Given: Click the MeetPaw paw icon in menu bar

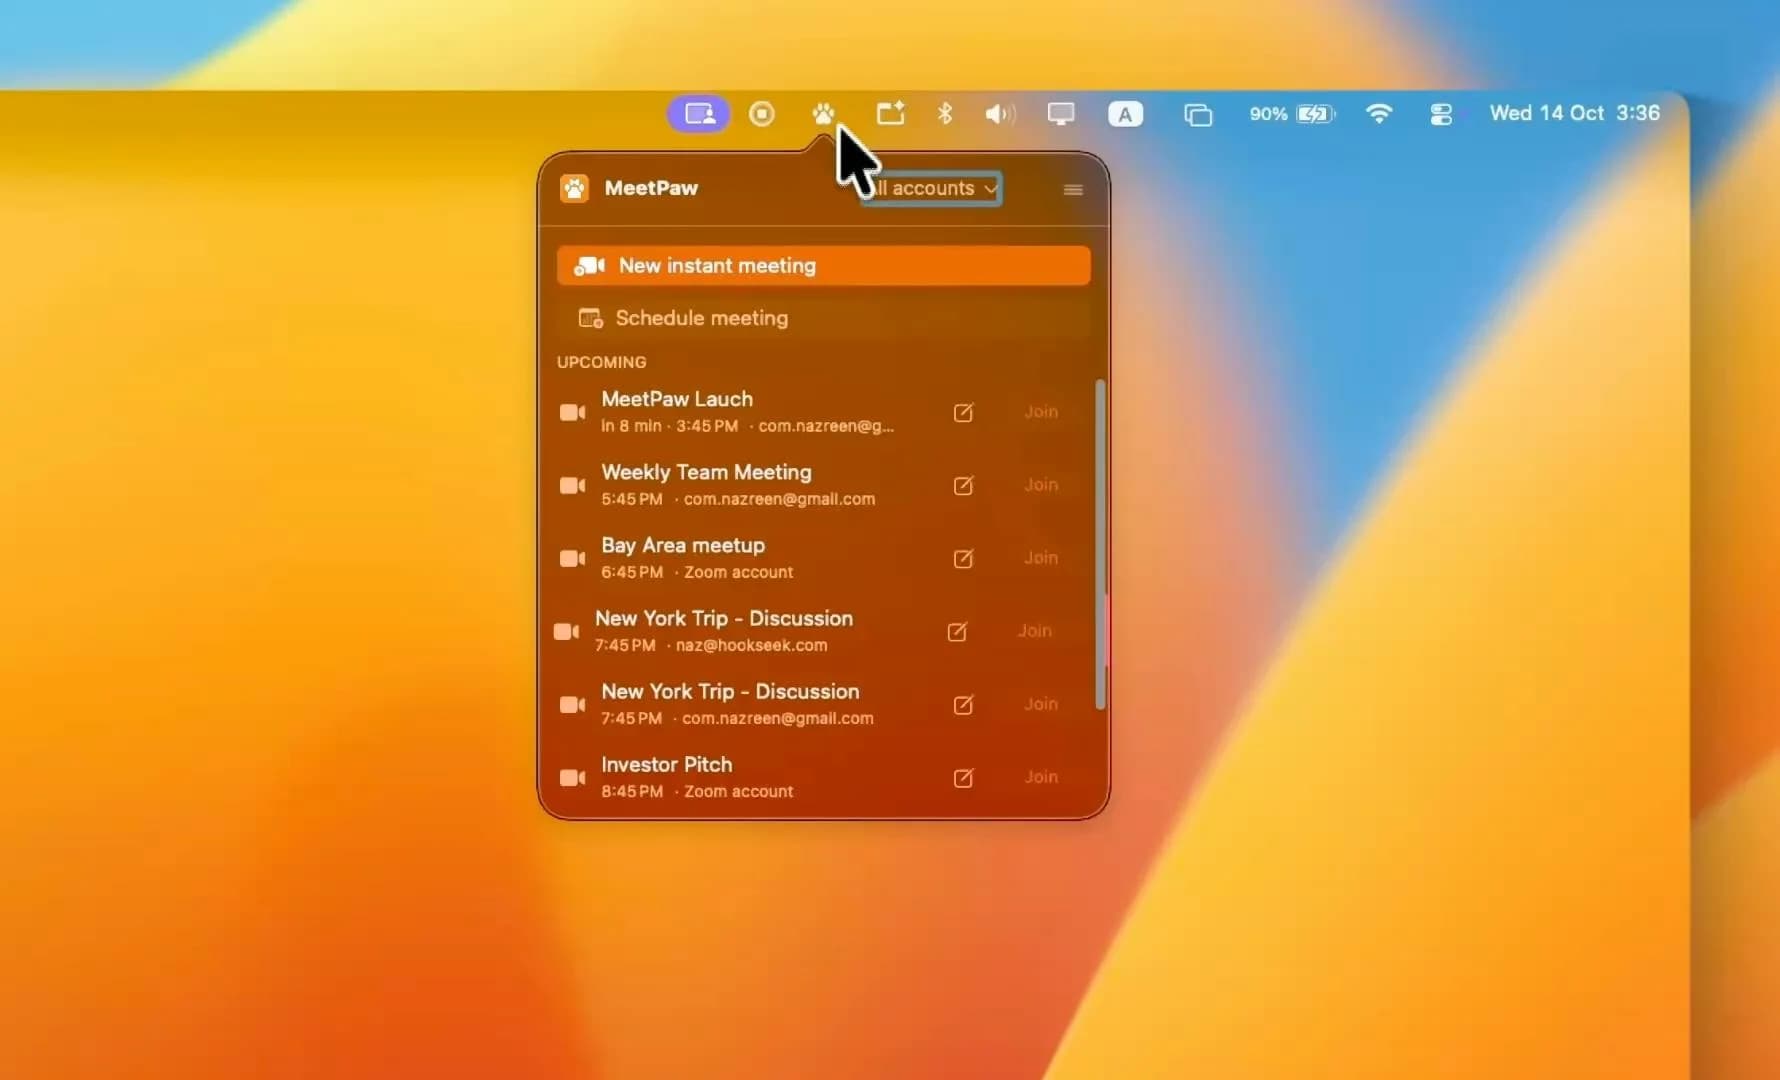Looking at the screenshot, I should click(823, 113).
